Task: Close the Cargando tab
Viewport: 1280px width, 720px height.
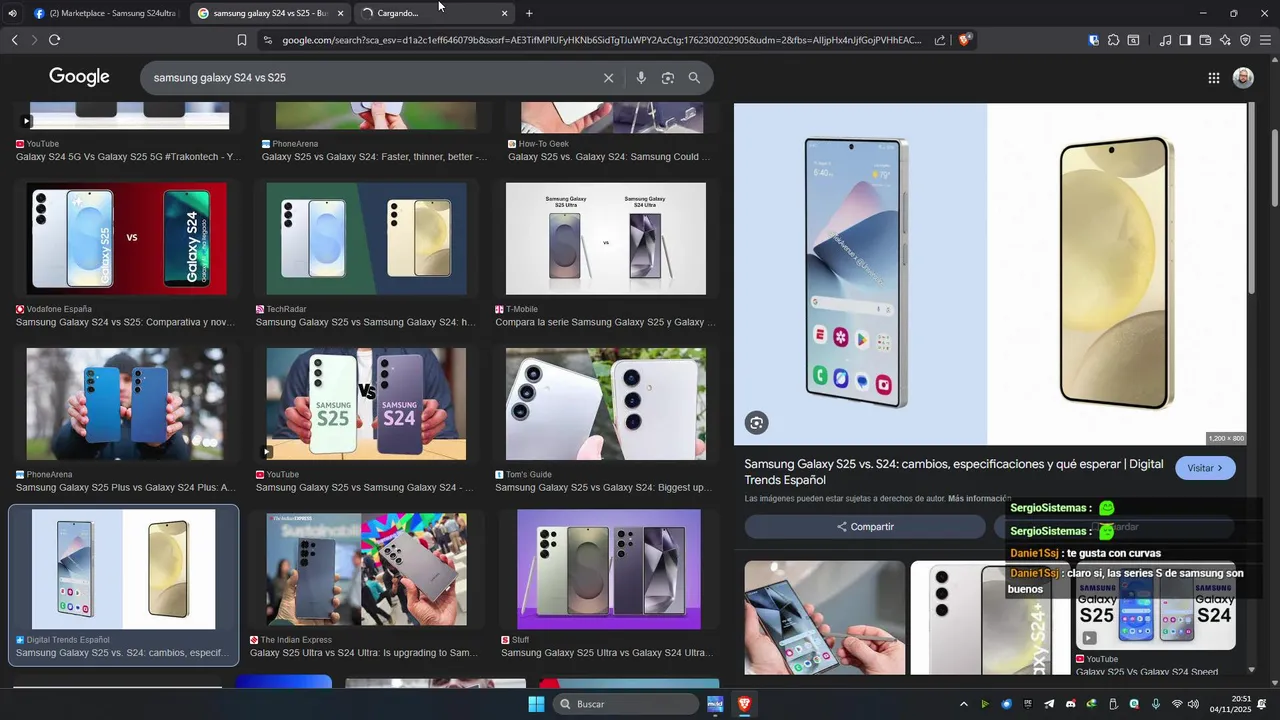Action: point(504,13)
